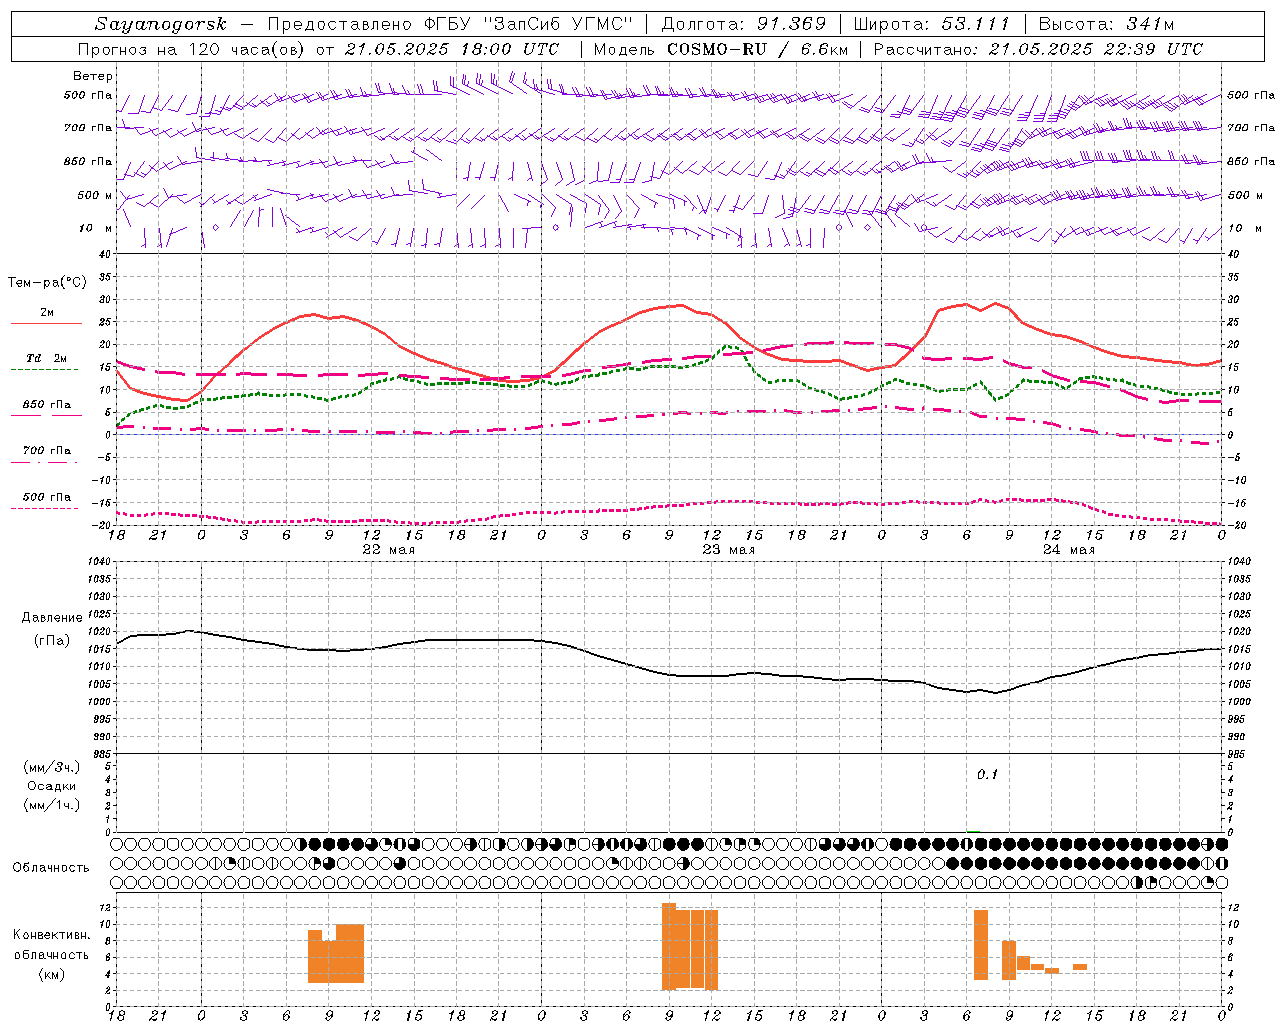1280x1024 pixels.
Task: Click the '(мм/3ч.)' precipitation unit label
Action: pyautogui.click(x=52, y=767)
